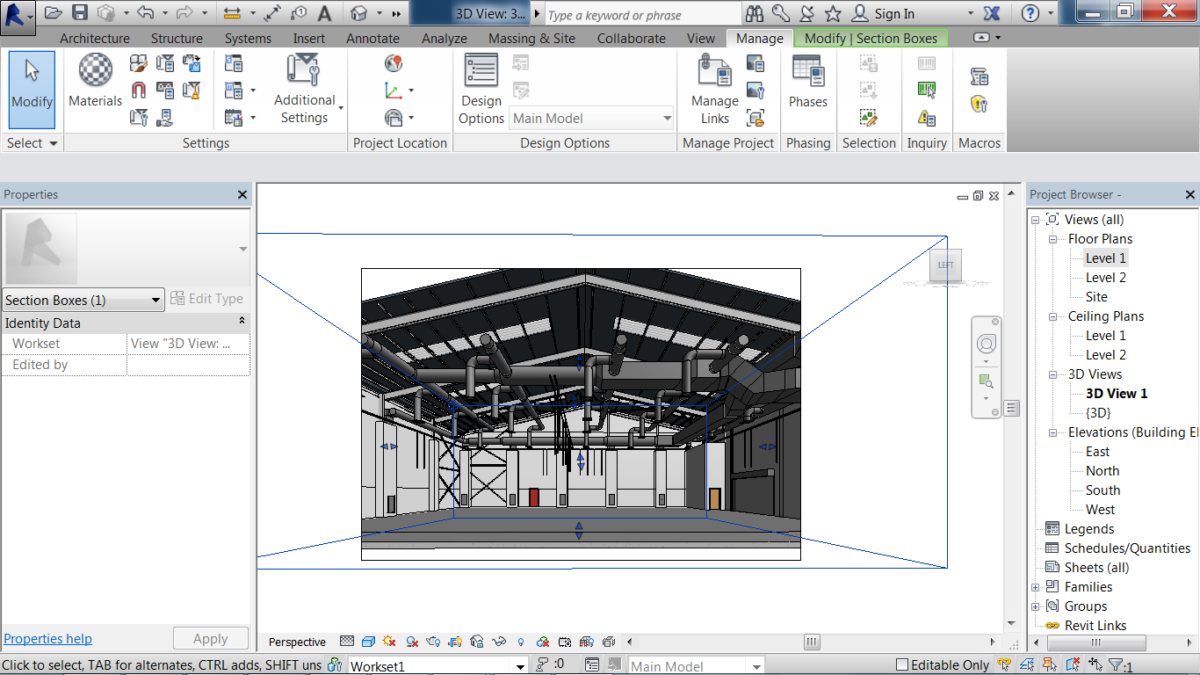Click the Save icon in Quick Access toolbar

click(79, 12)
